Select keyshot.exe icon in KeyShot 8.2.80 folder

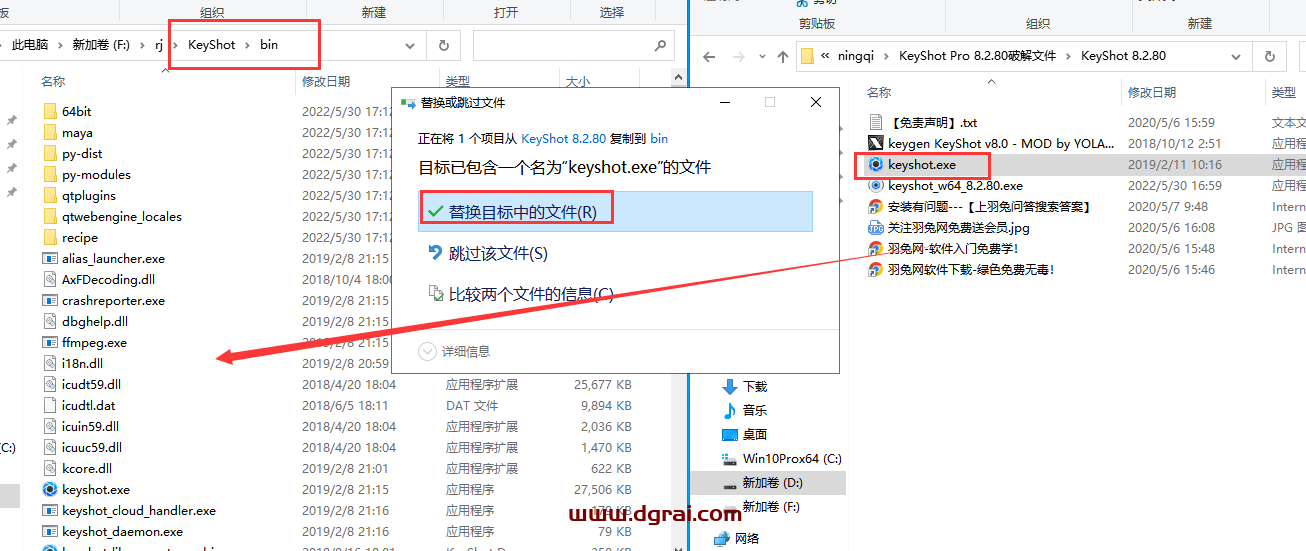pyautogui.click(x=876, y=164)
